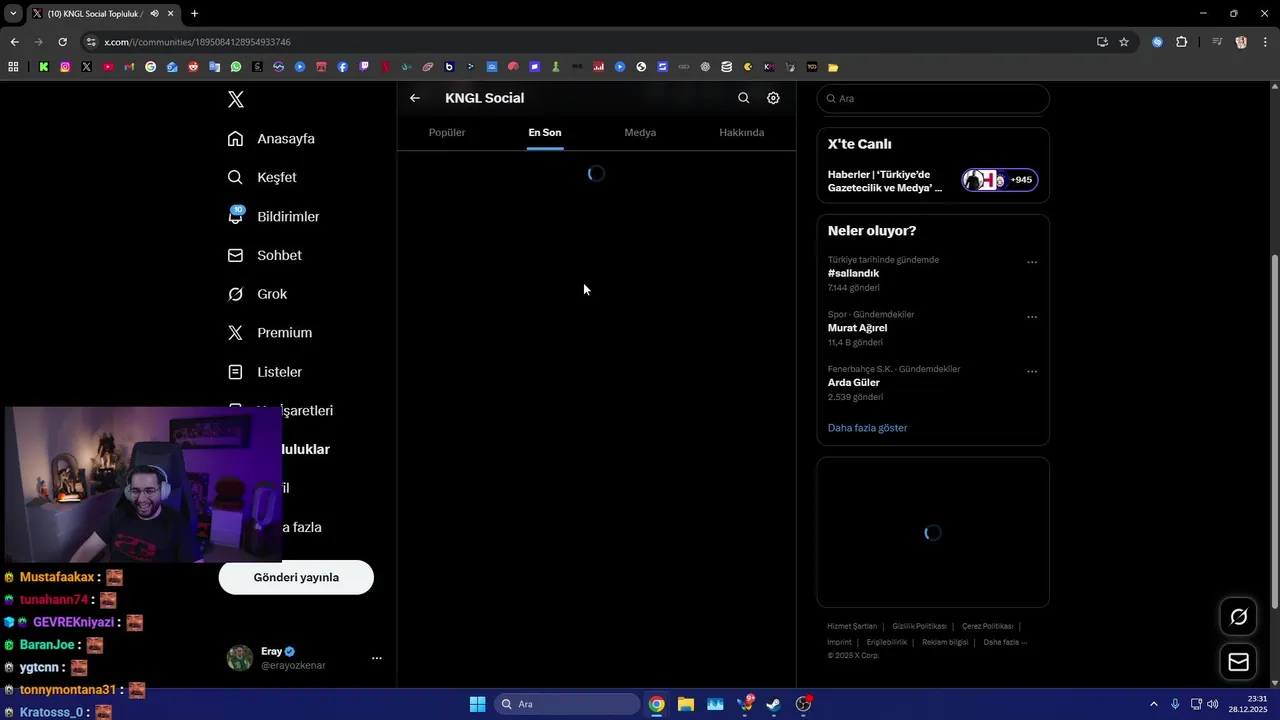Open more options for #sallandık trend

click(1032, 263)
